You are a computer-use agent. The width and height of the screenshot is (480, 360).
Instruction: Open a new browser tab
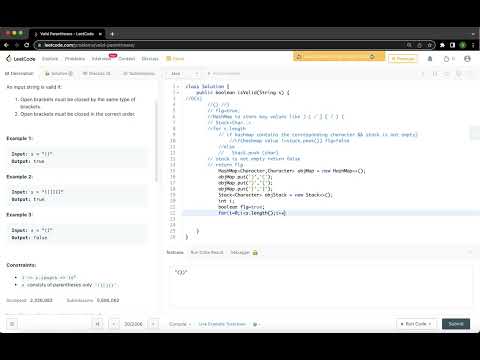tap(112, 34)
